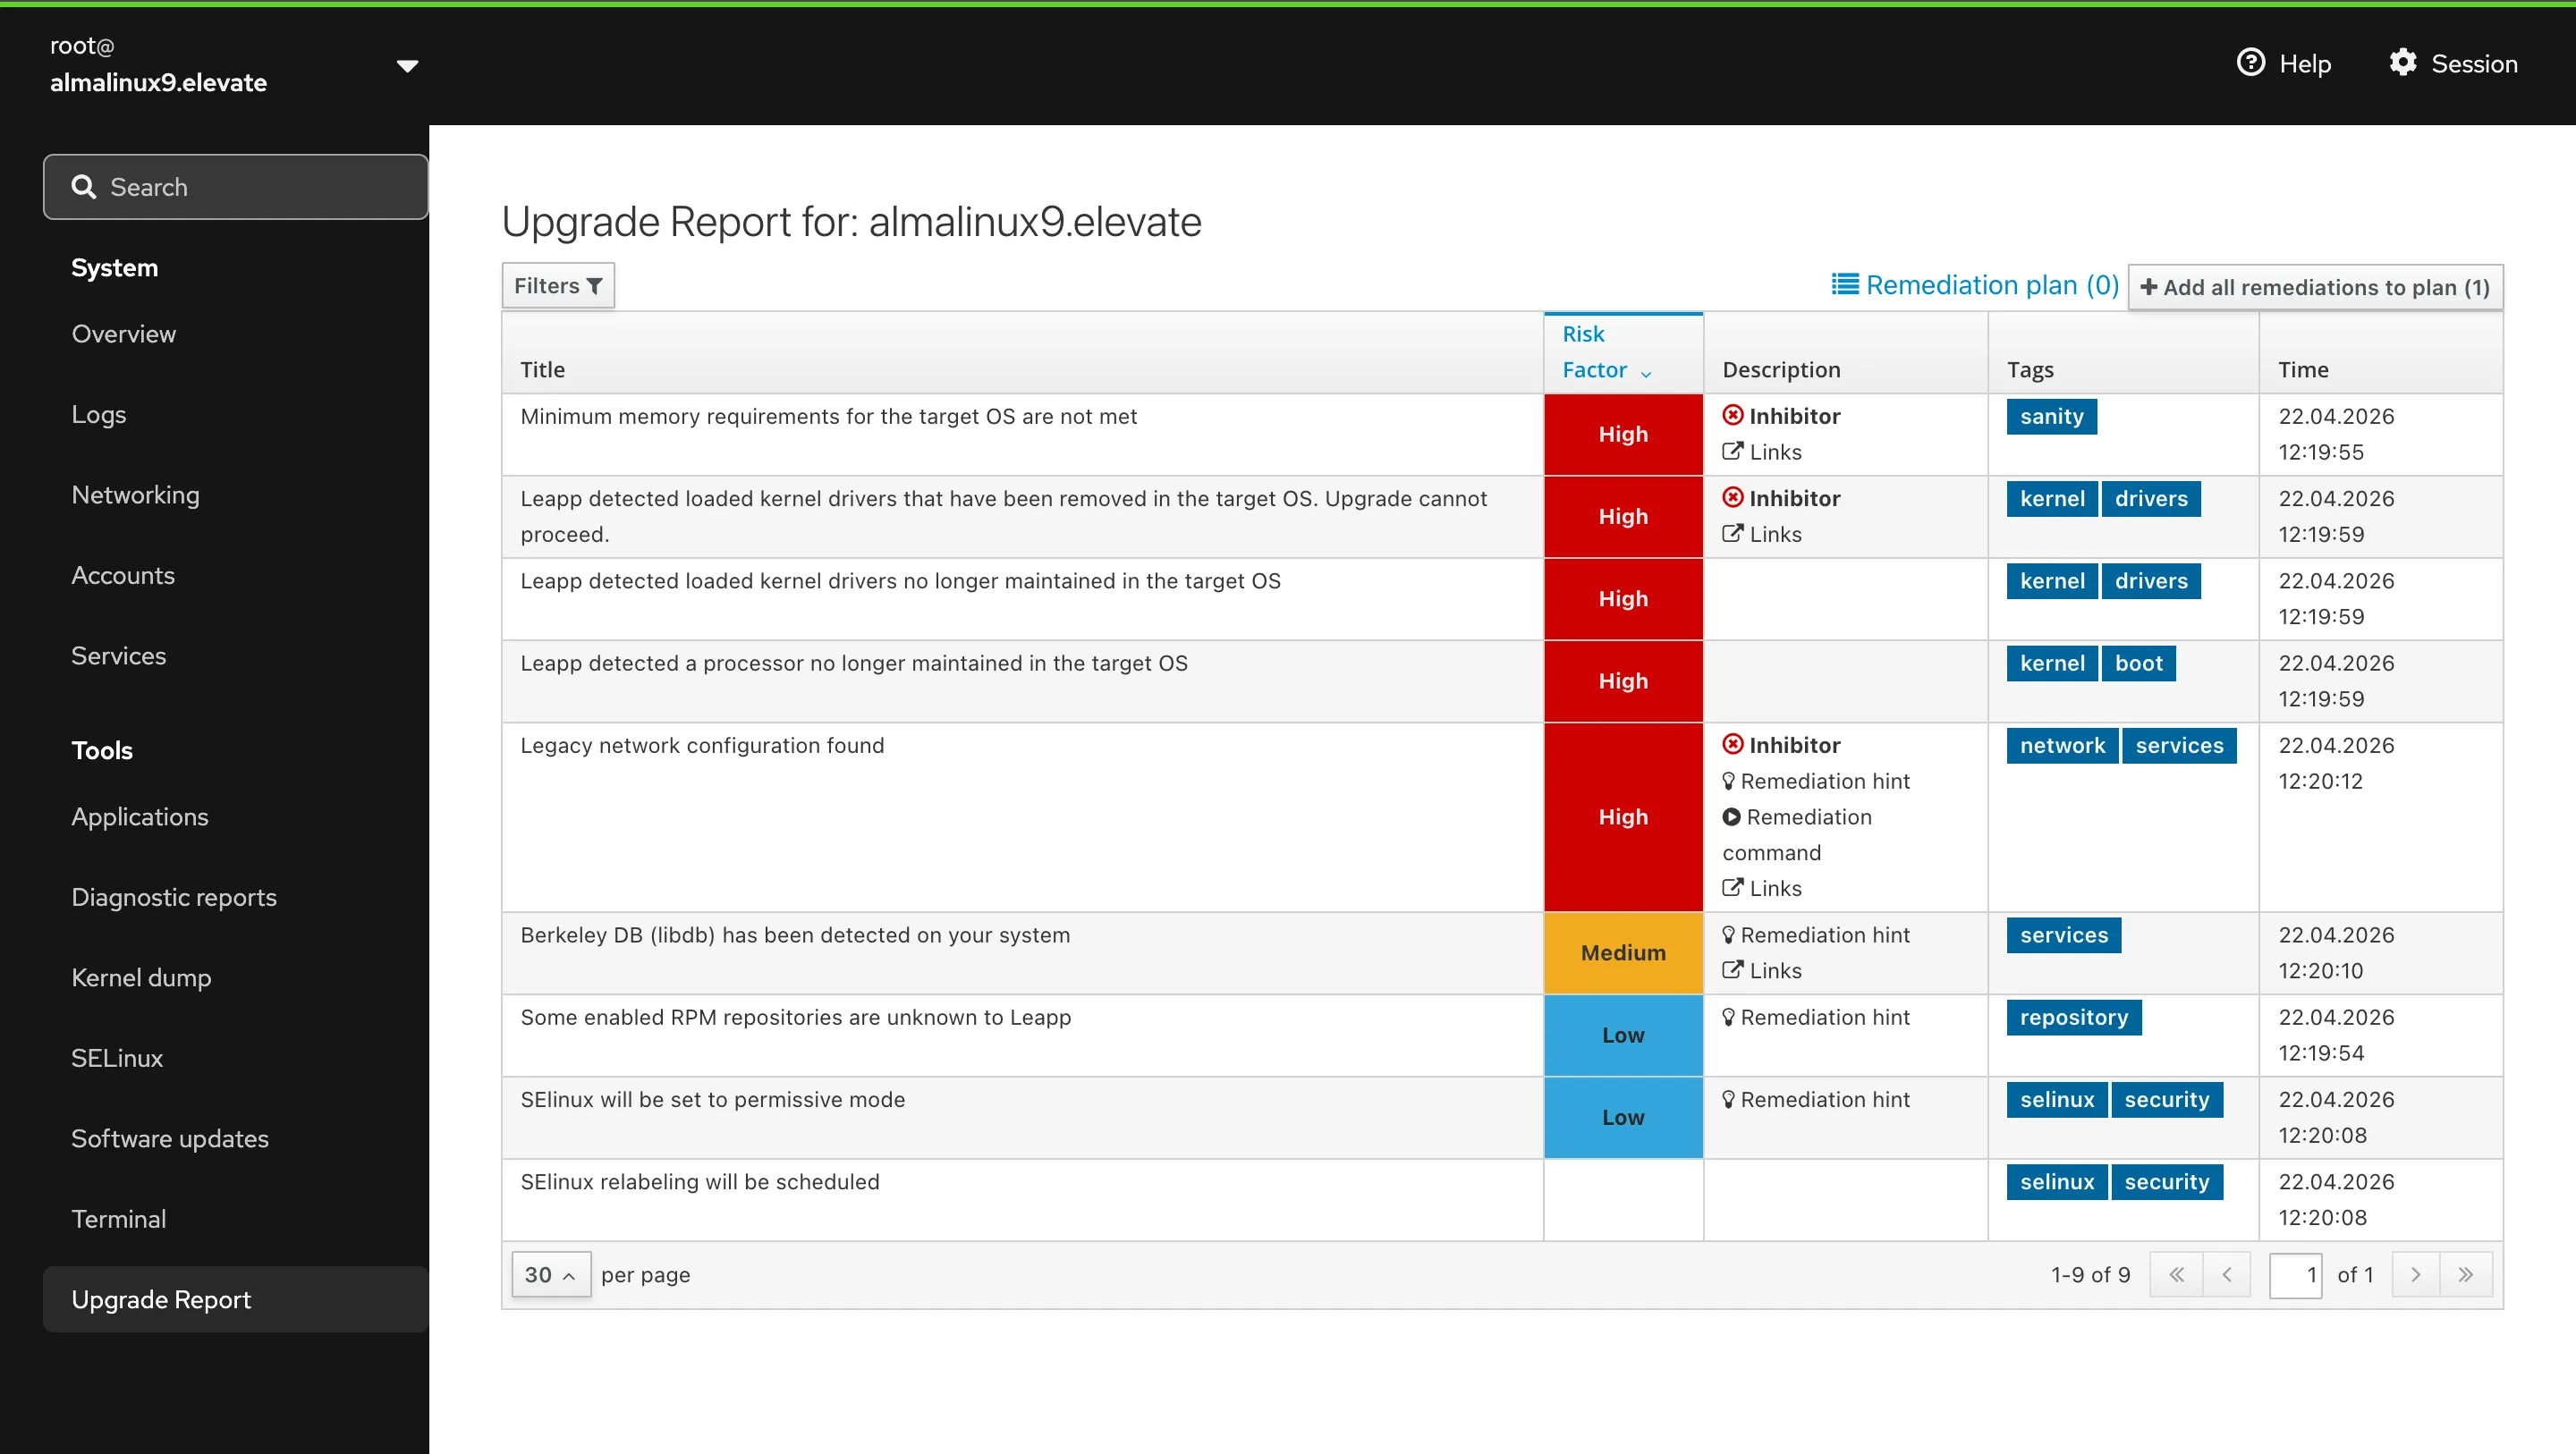Image resolution: width=2576 pixels, height=1454 pixels.
Task: Click Low risk cell for RPM repositories
Action: (1623, 1035)
